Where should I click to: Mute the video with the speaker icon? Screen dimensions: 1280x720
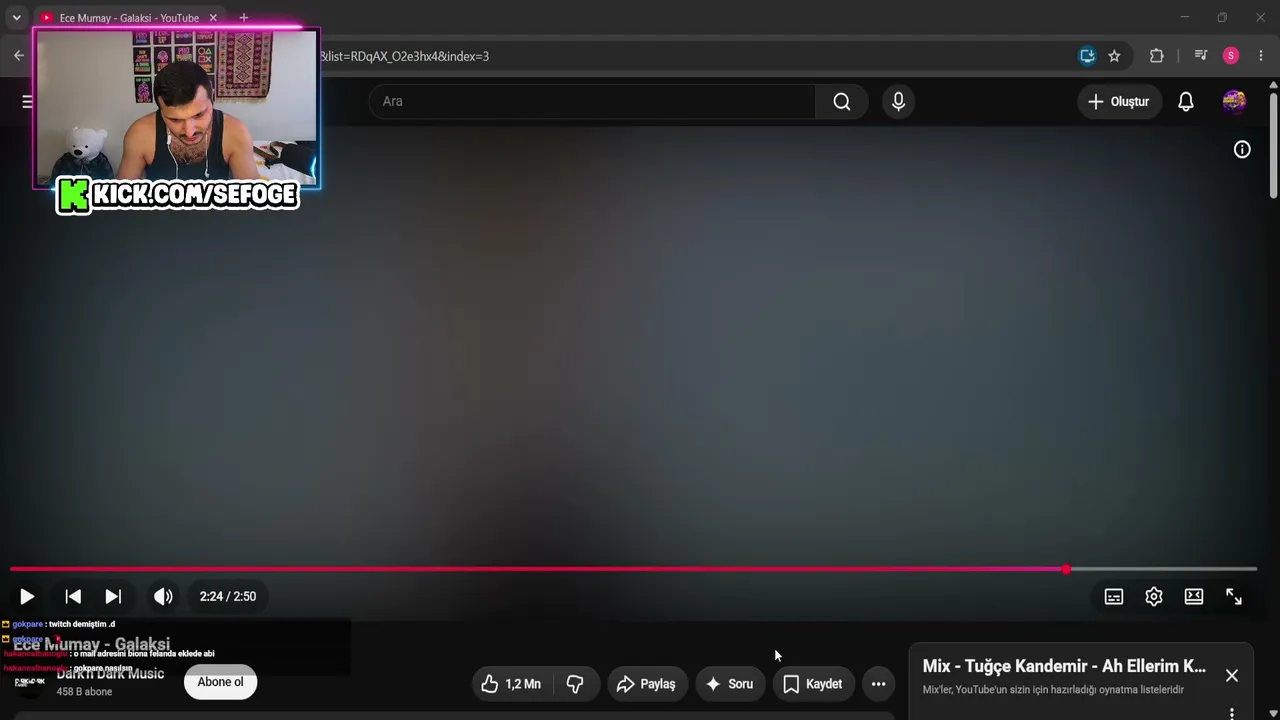pyautogui.click(x=163, y=597)
